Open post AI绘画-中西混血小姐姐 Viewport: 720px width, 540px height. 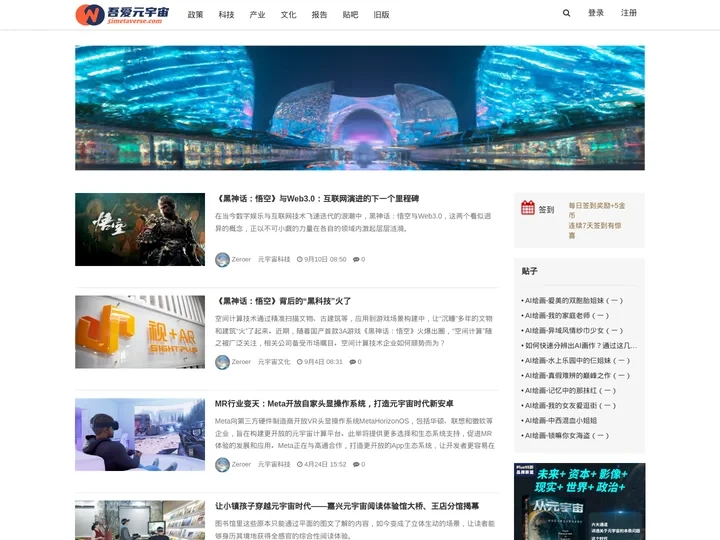(561, 421)
